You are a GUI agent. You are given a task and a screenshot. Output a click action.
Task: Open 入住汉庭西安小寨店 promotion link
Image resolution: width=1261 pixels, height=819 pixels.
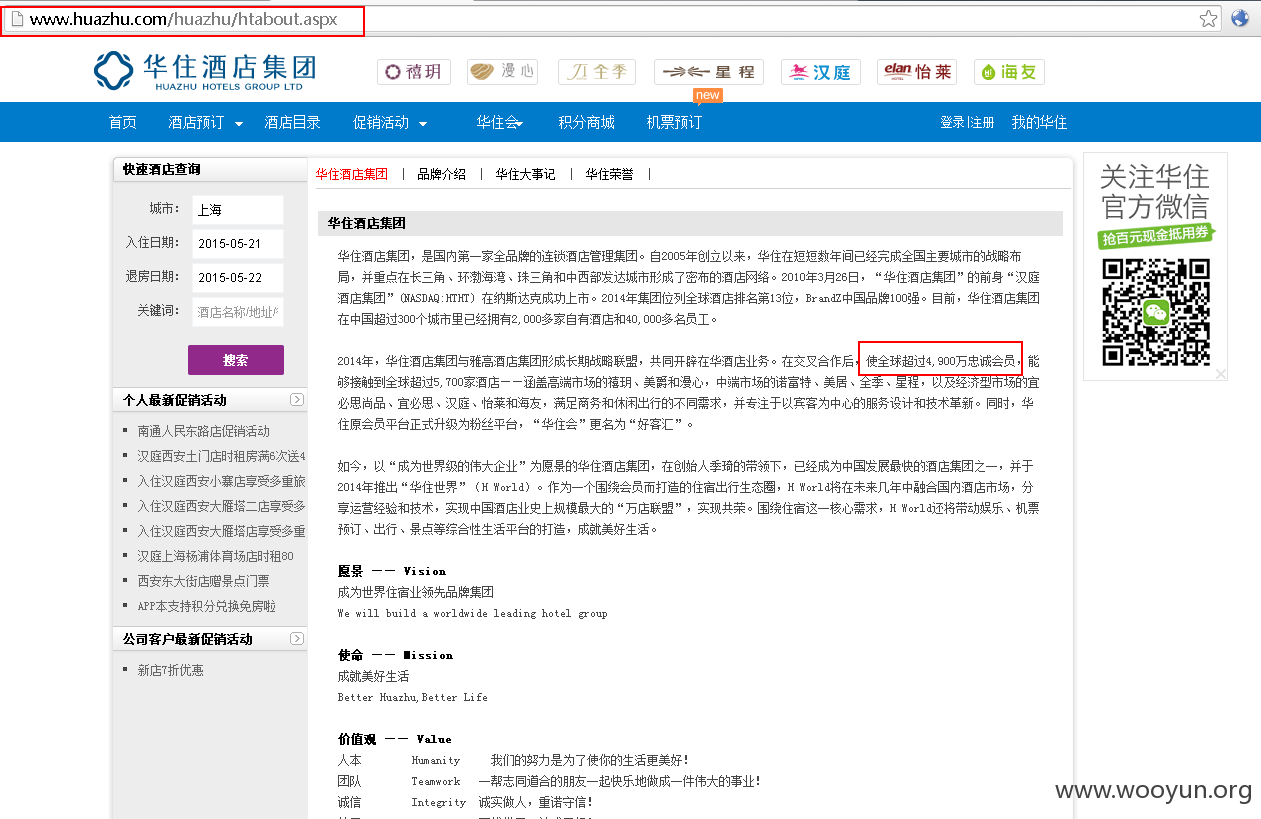point(221,481)
